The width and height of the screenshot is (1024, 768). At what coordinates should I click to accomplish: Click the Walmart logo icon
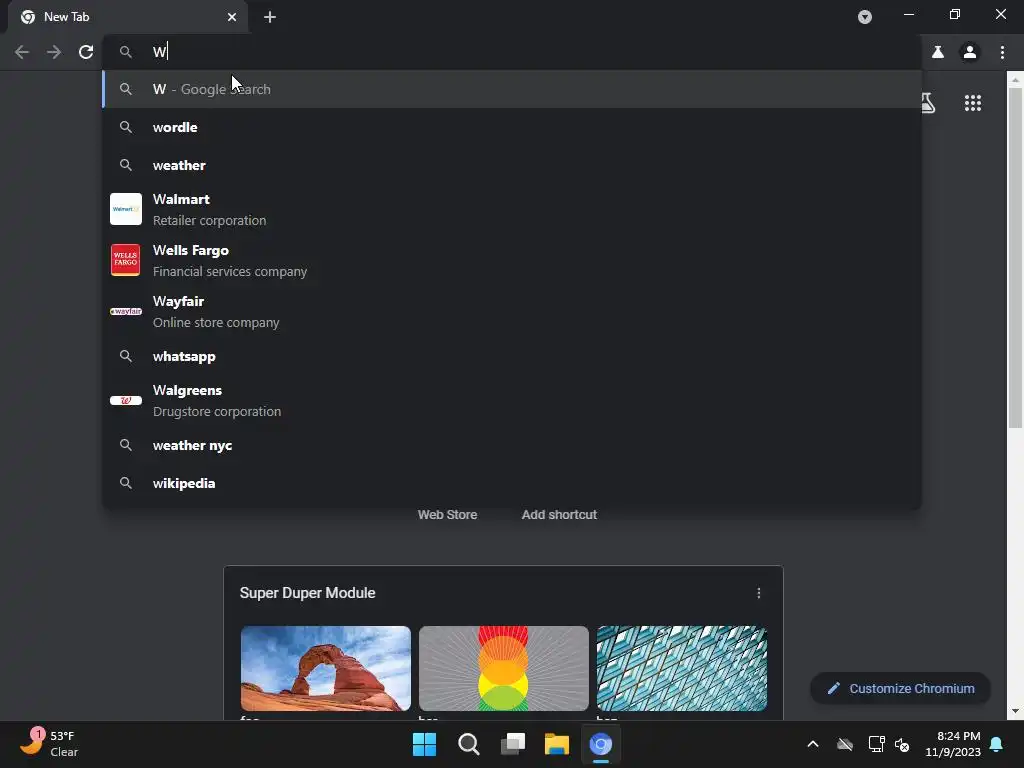[x=125, y=209]
